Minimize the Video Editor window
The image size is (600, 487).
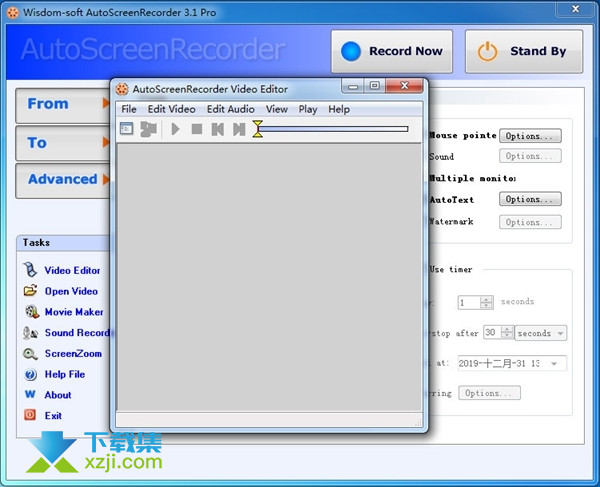click(x=353, y=86)
